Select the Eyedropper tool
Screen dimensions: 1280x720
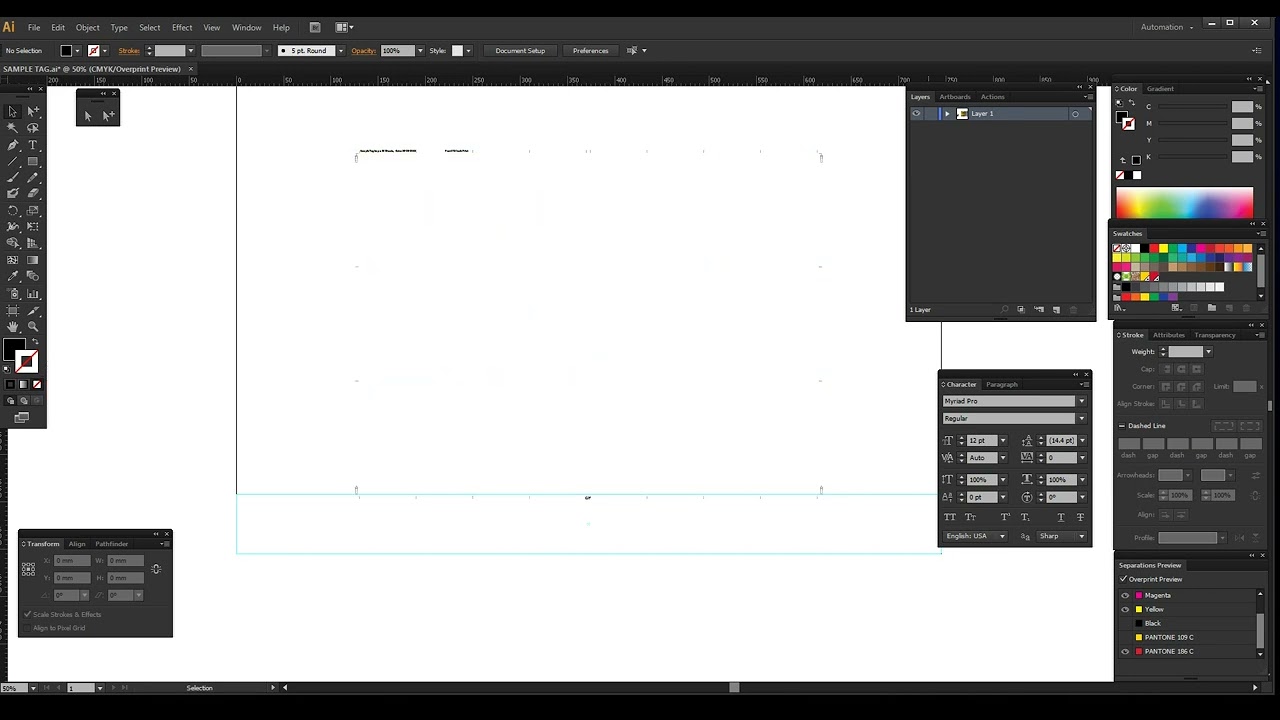(13, 277)
